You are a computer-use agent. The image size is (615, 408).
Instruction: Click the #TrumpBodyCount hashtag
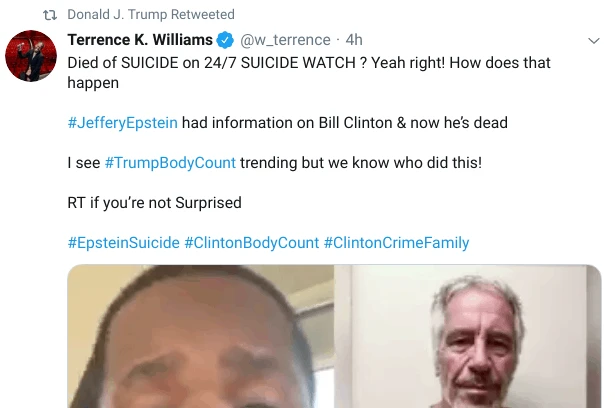[x=170, y=162]
